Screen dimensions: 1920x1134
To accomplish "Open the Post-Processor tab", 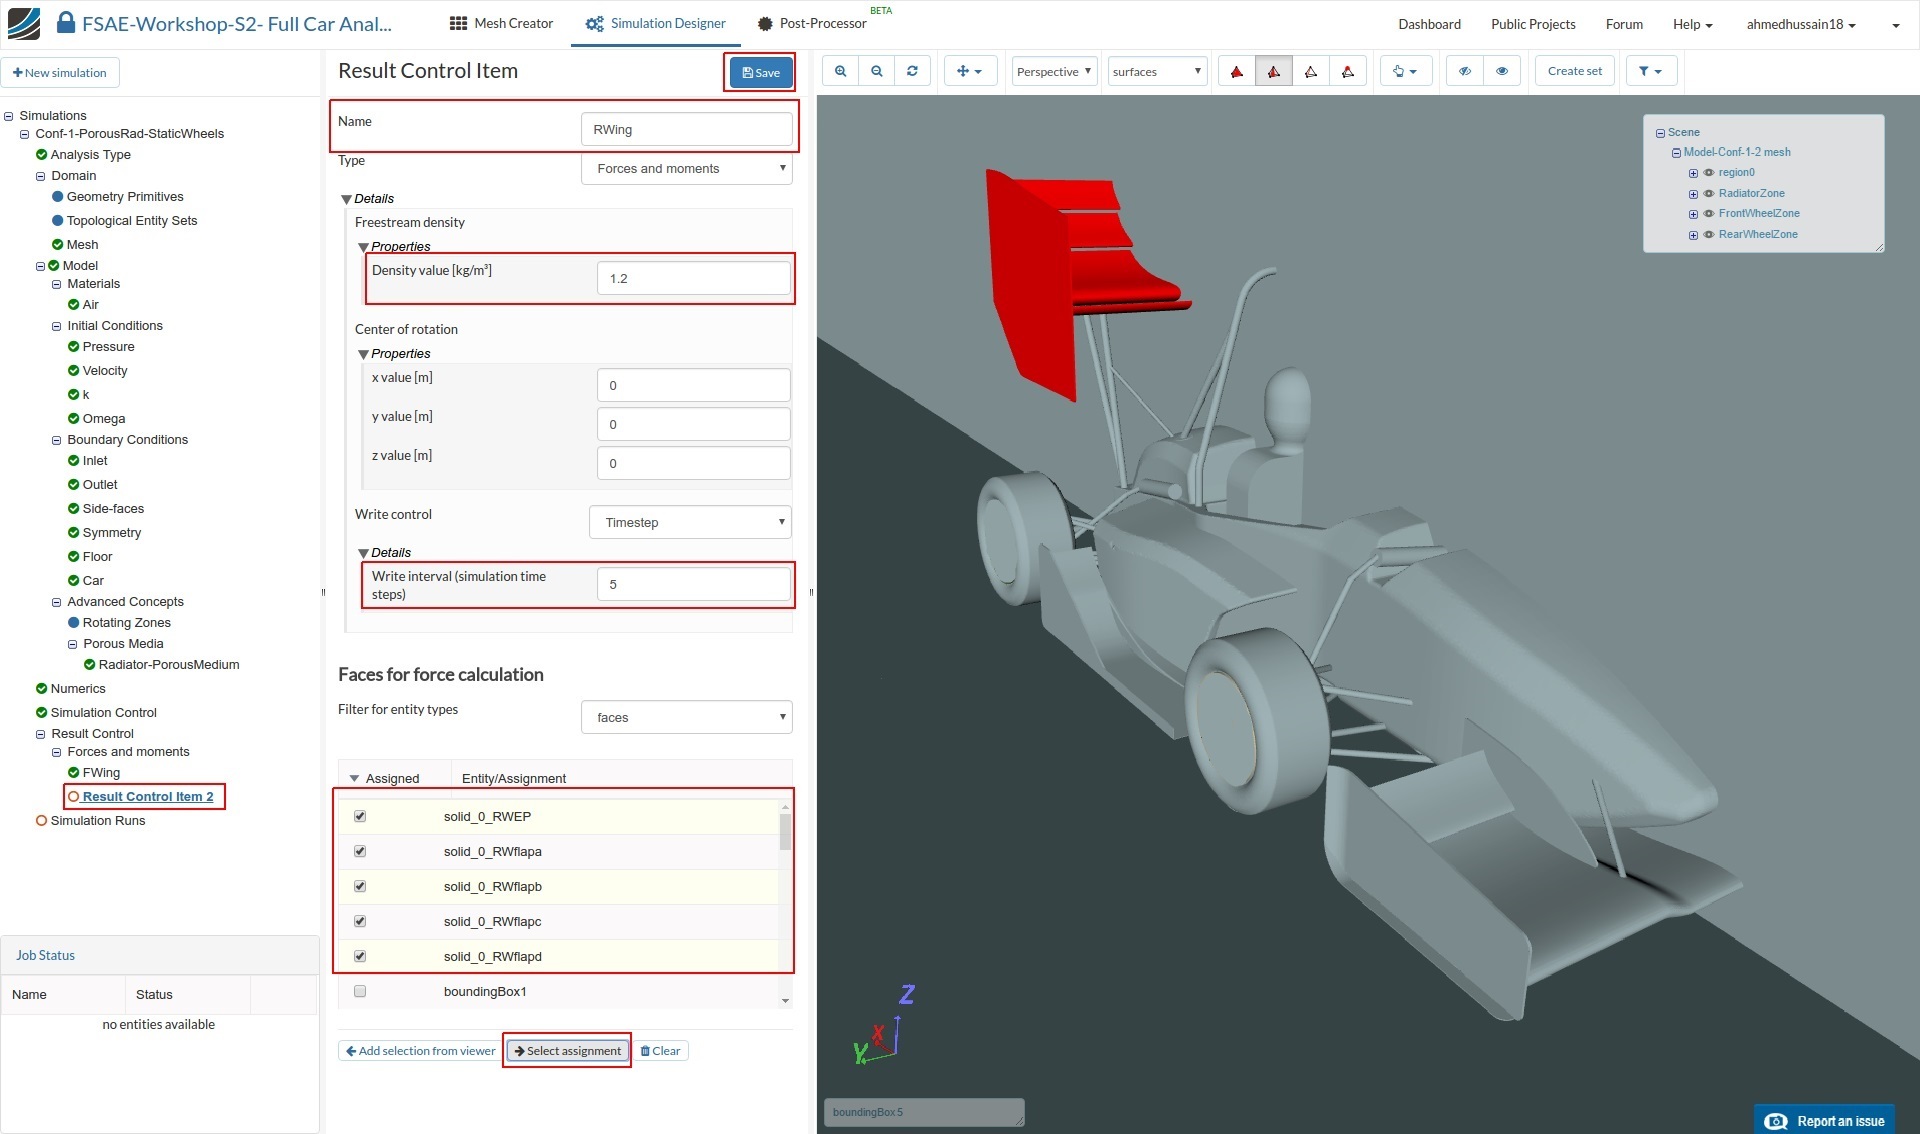I will (x=811, y=23).
